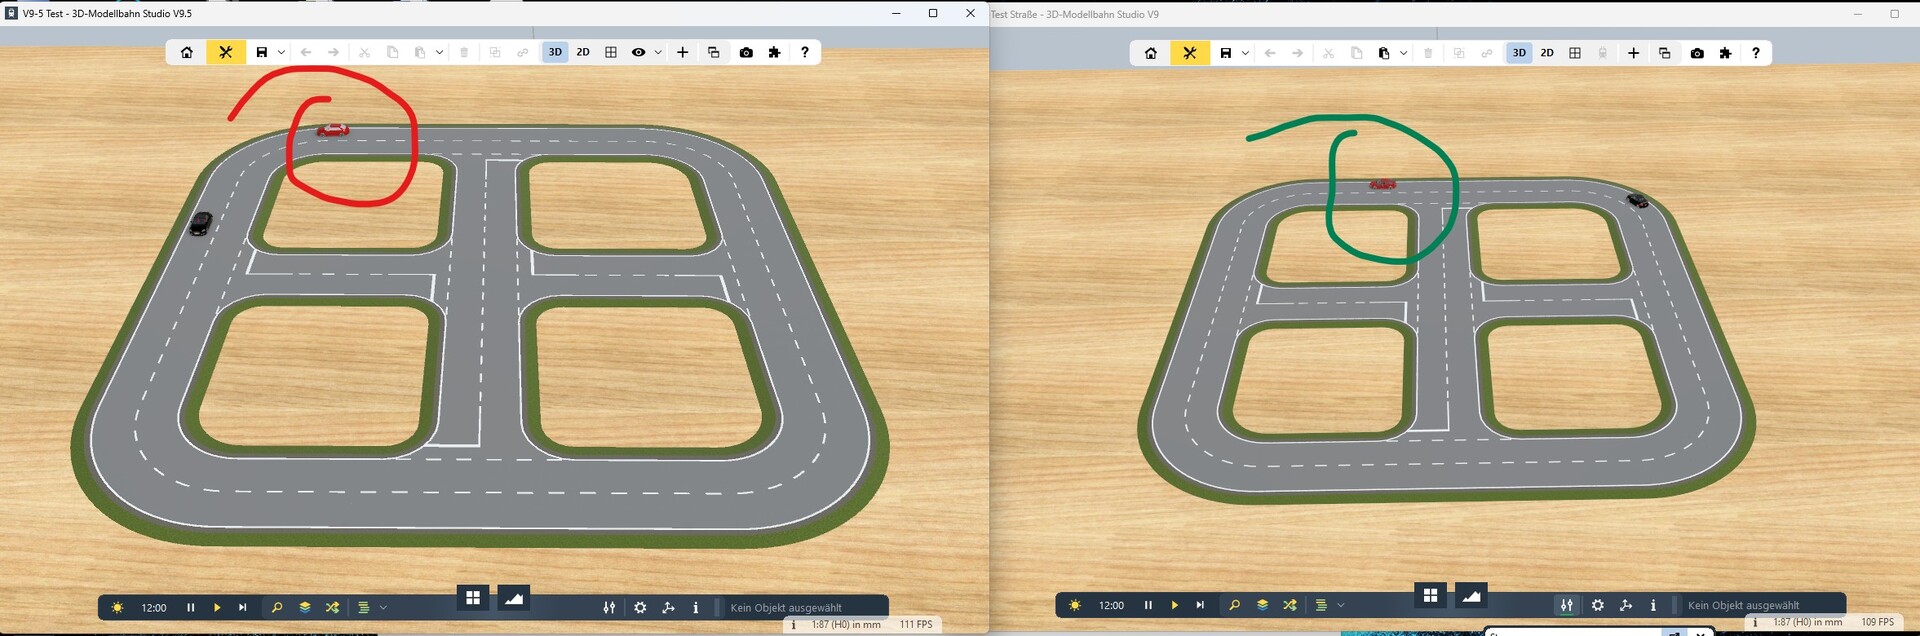Click the paste clipboard icon in V9.5 window
Viewport: 1920px width, 636px height.
tap(420, 52)
